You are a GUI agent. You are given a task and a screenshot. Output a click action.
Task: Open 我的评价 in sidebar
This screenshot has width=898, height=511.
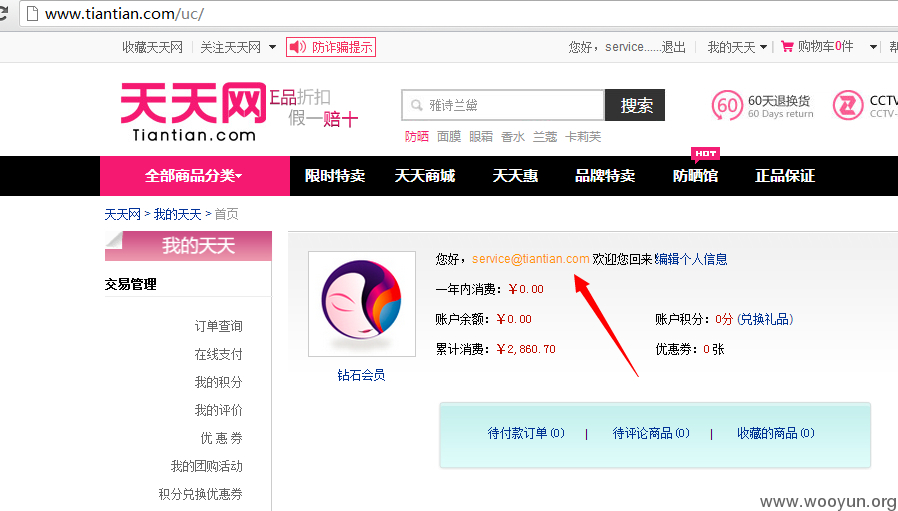pos(219,410)
